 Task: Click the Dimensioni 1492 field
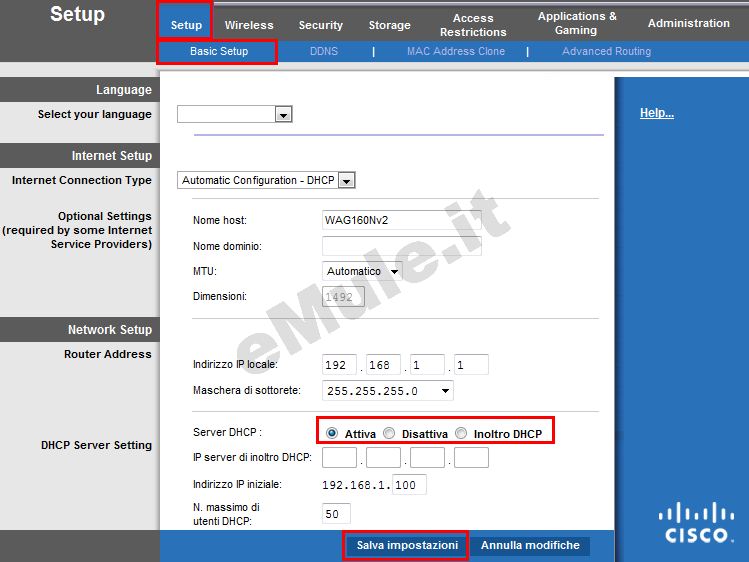[x=343, y=297]
